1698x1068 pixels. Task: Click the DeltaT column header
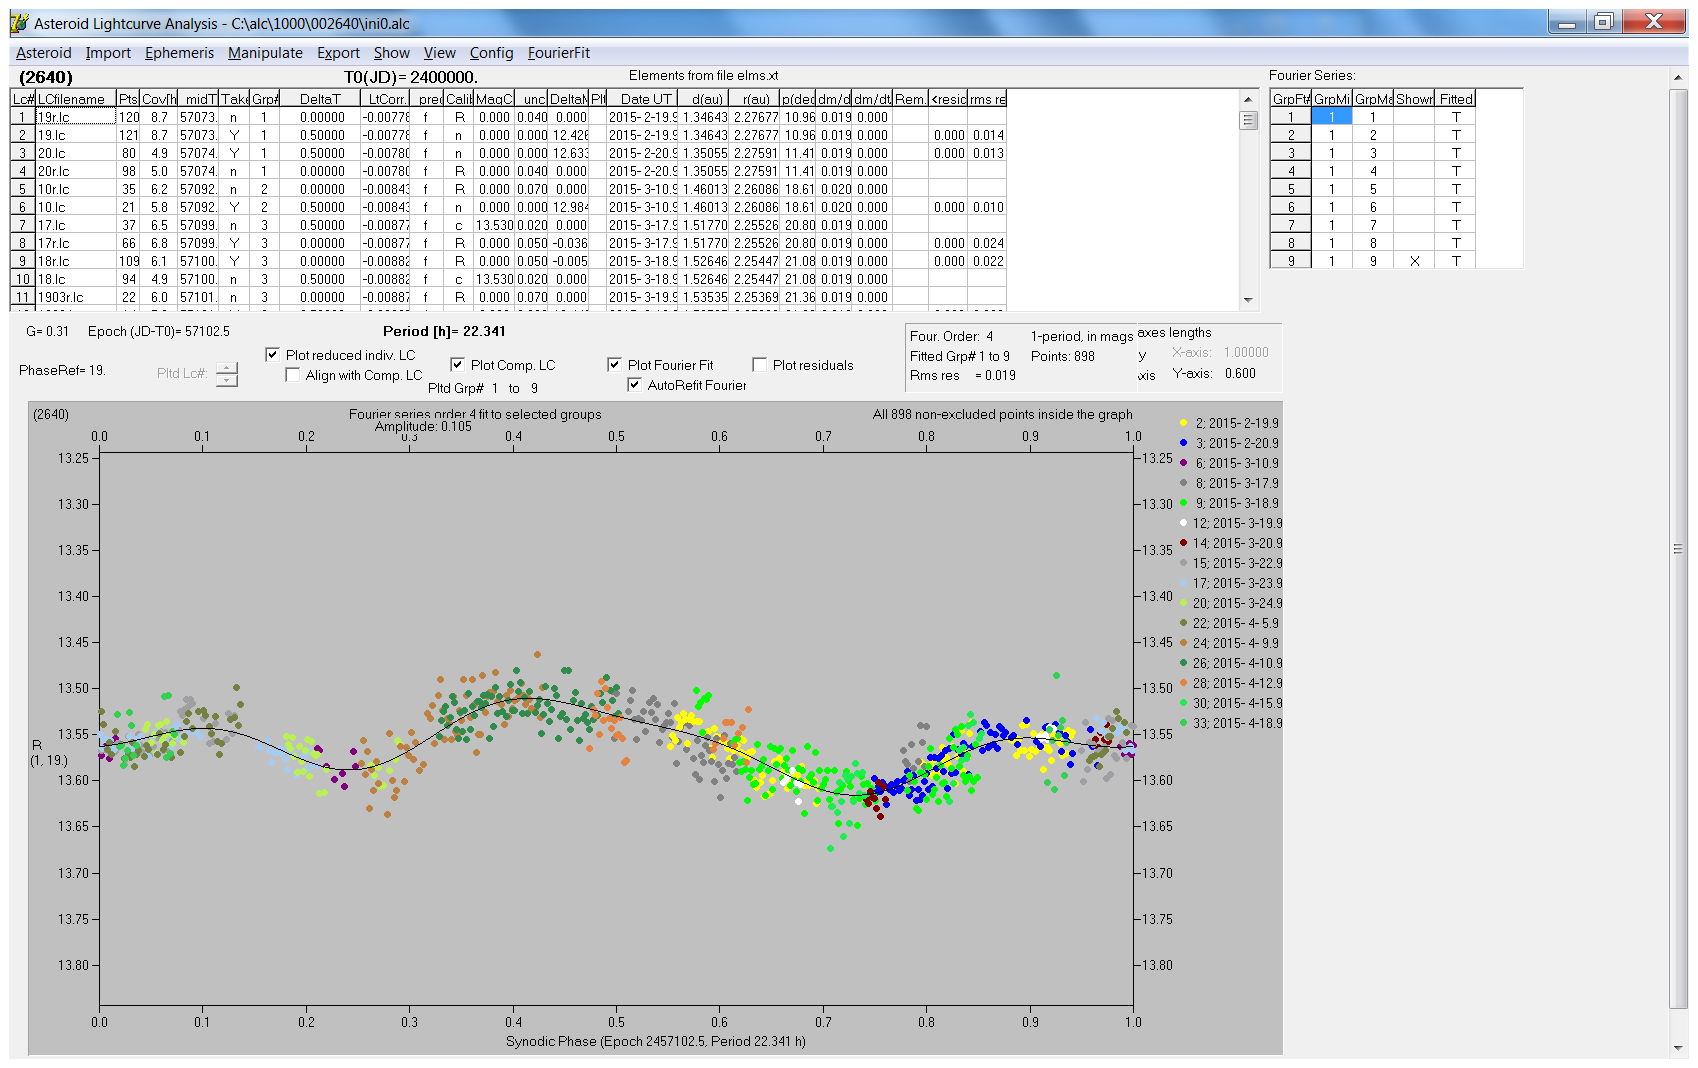coord(320,99)
